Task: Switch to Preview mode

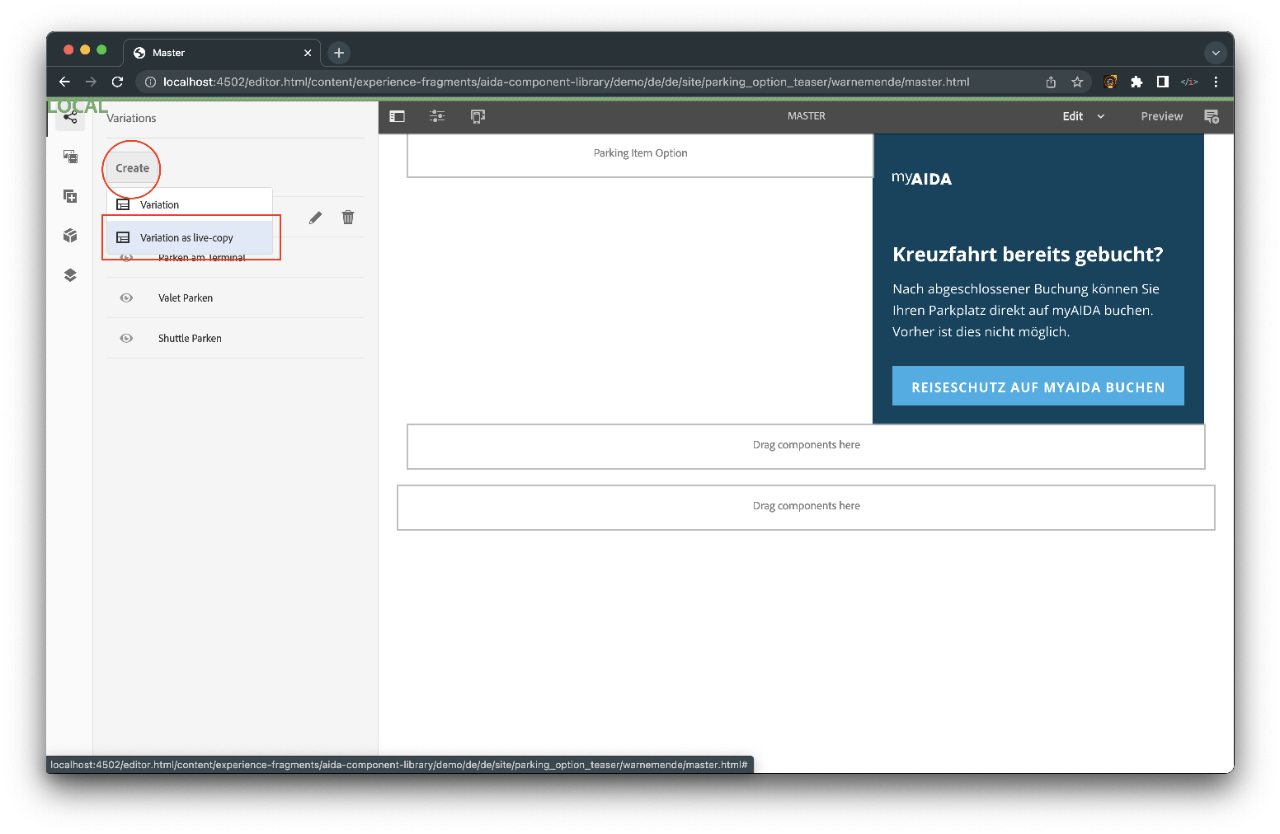Action: [1161, 116]
